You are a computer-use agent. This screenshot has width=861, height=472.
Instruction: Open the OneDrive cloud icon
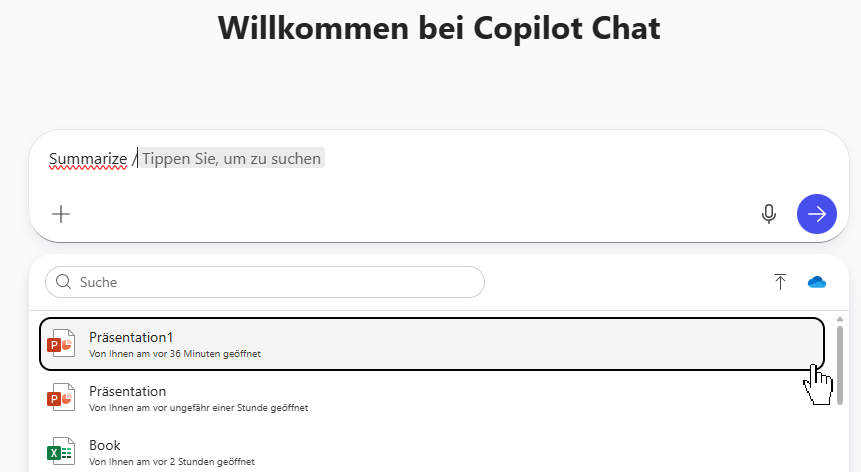tap(817, 282)
